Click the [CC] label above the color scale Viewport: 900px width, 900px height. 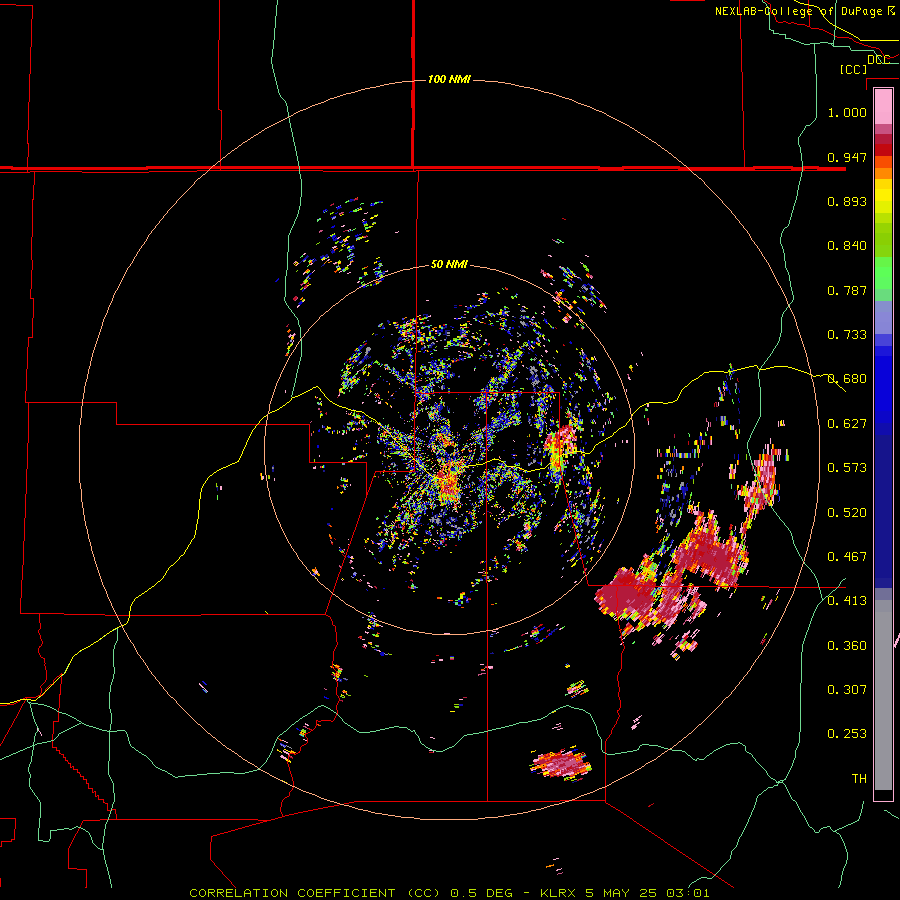pos(853,69)
